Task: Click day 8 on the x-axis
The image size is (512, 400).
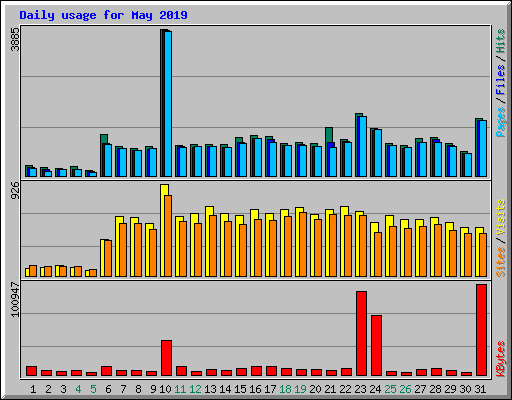Action: click(x=138, y=389)
